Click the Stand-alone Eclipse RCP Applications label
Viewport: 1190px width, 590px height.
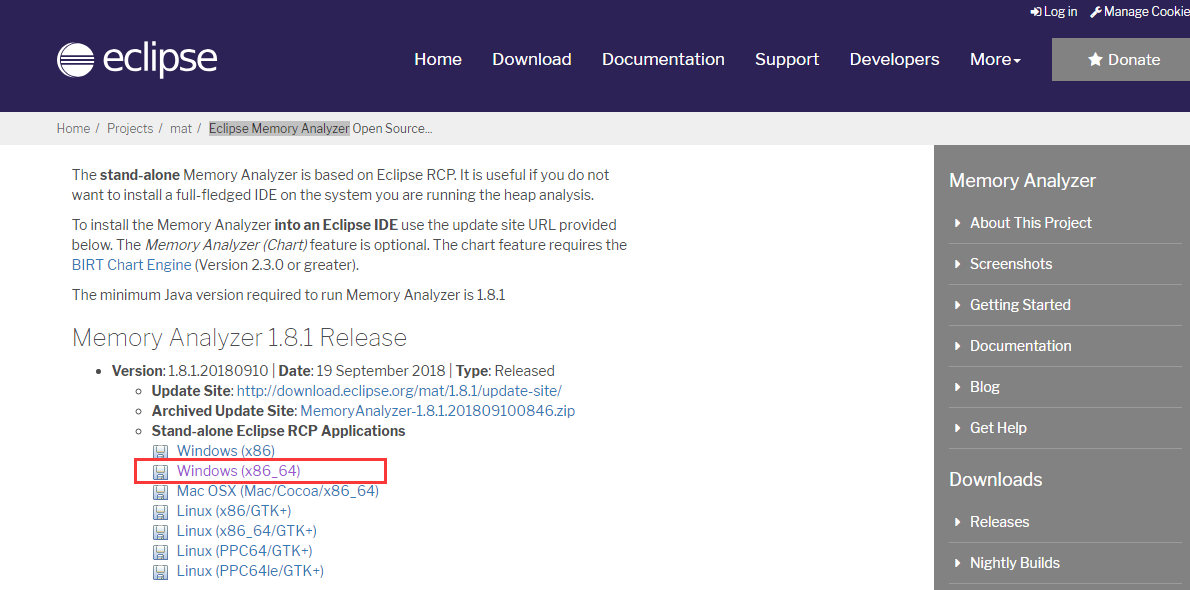click(279, 431)
